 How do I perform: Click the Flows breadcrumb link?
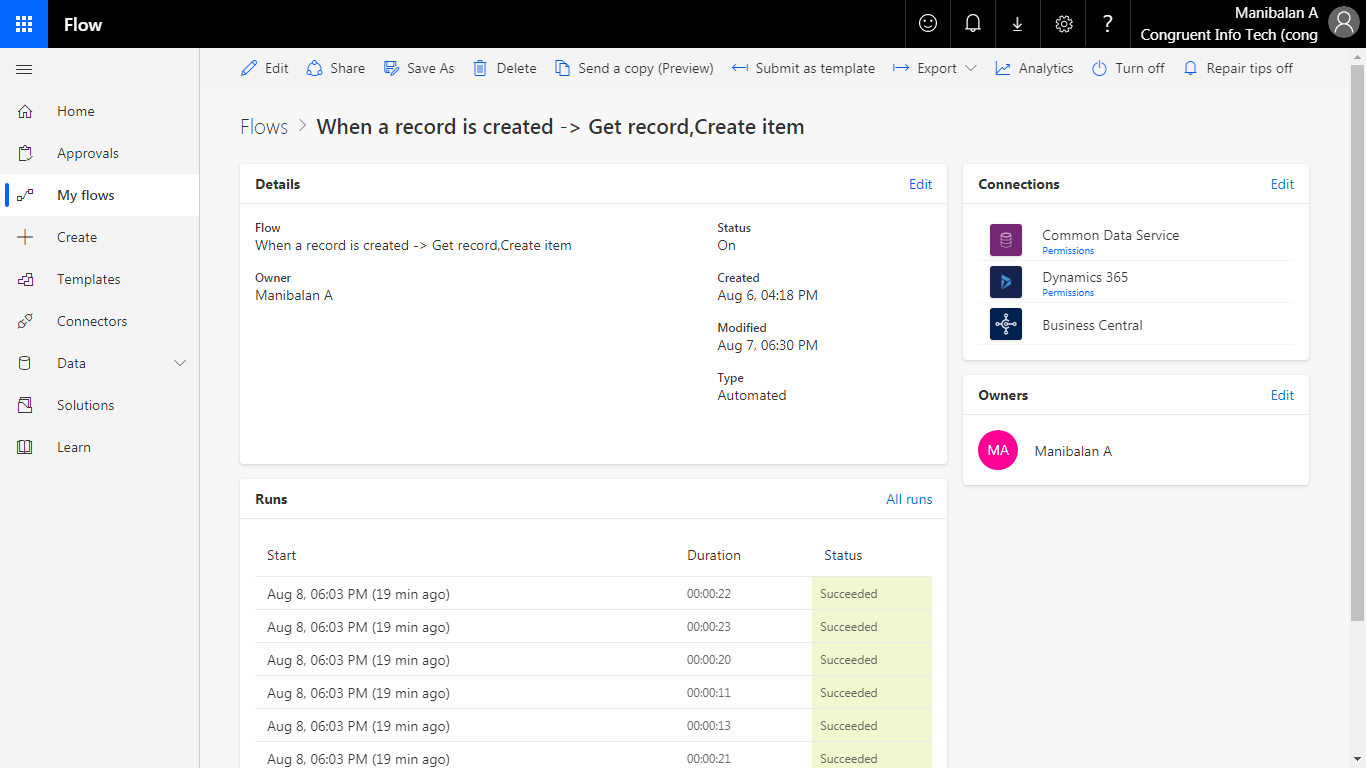(x=264, y=127)
